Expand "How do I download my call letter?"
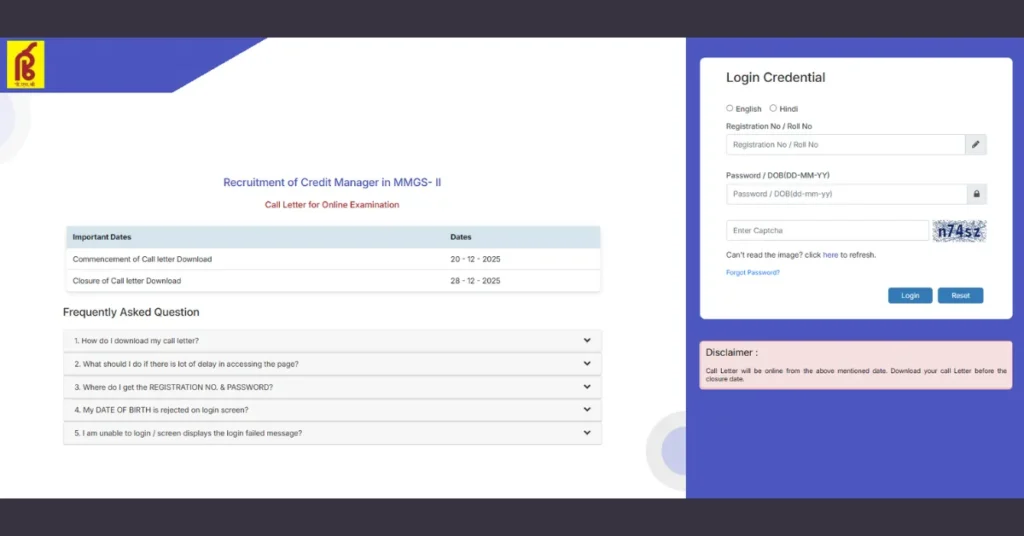Image resolution: width=1024 pixels, height=536 pixels. point(332,341)
